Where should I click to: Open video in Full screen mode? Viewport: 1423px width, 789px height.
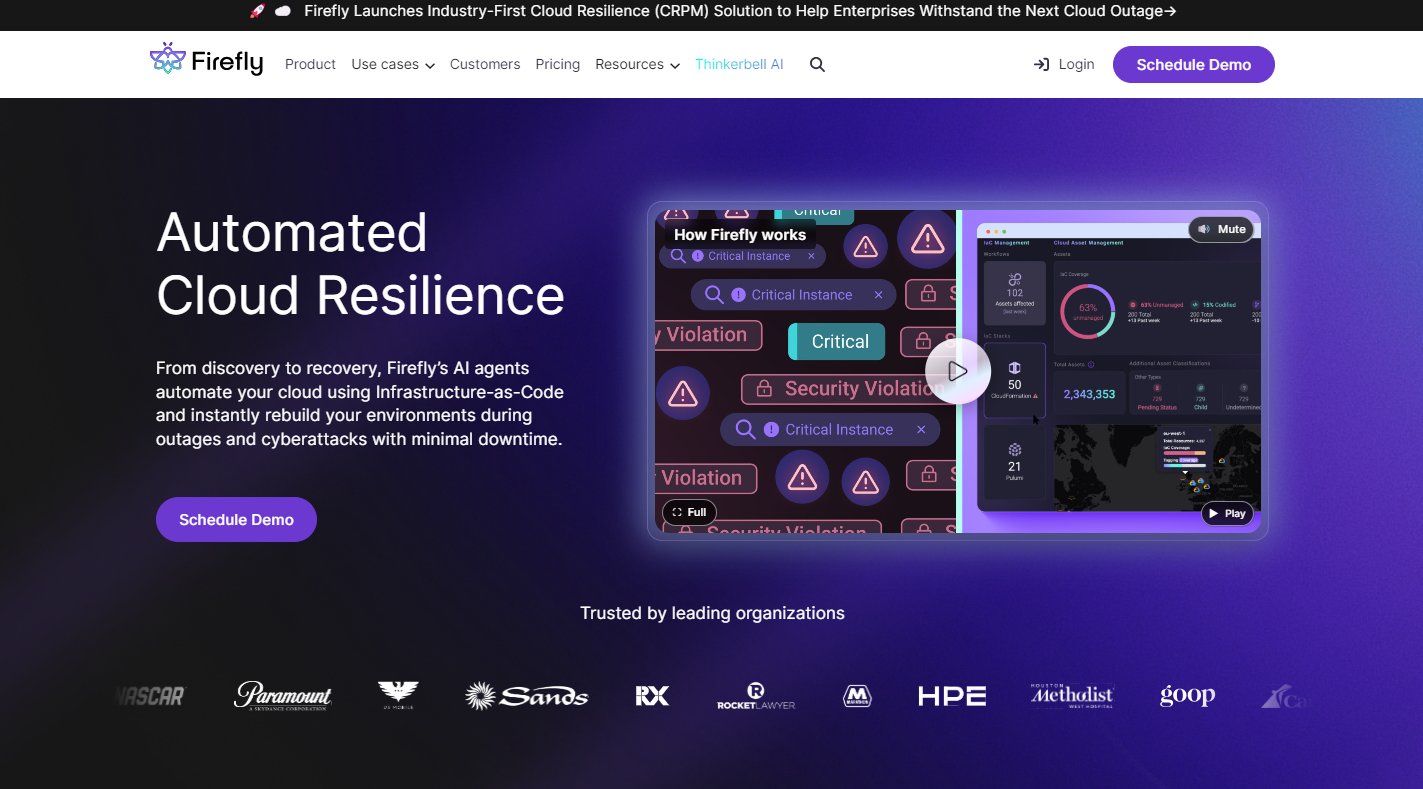coord(690,512)
